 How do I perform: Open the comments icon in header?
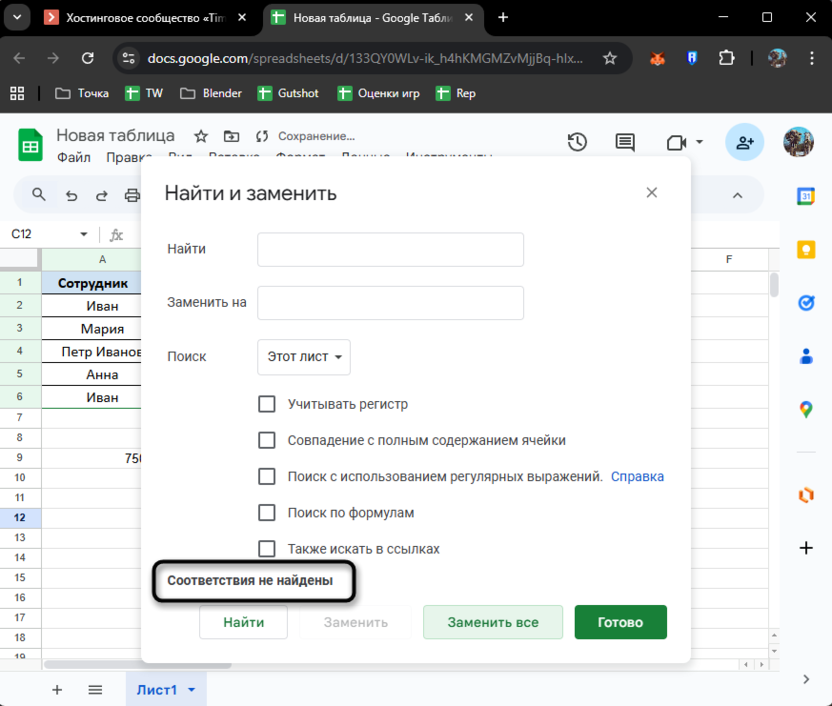pyautogui.click(x=625, y=143)
